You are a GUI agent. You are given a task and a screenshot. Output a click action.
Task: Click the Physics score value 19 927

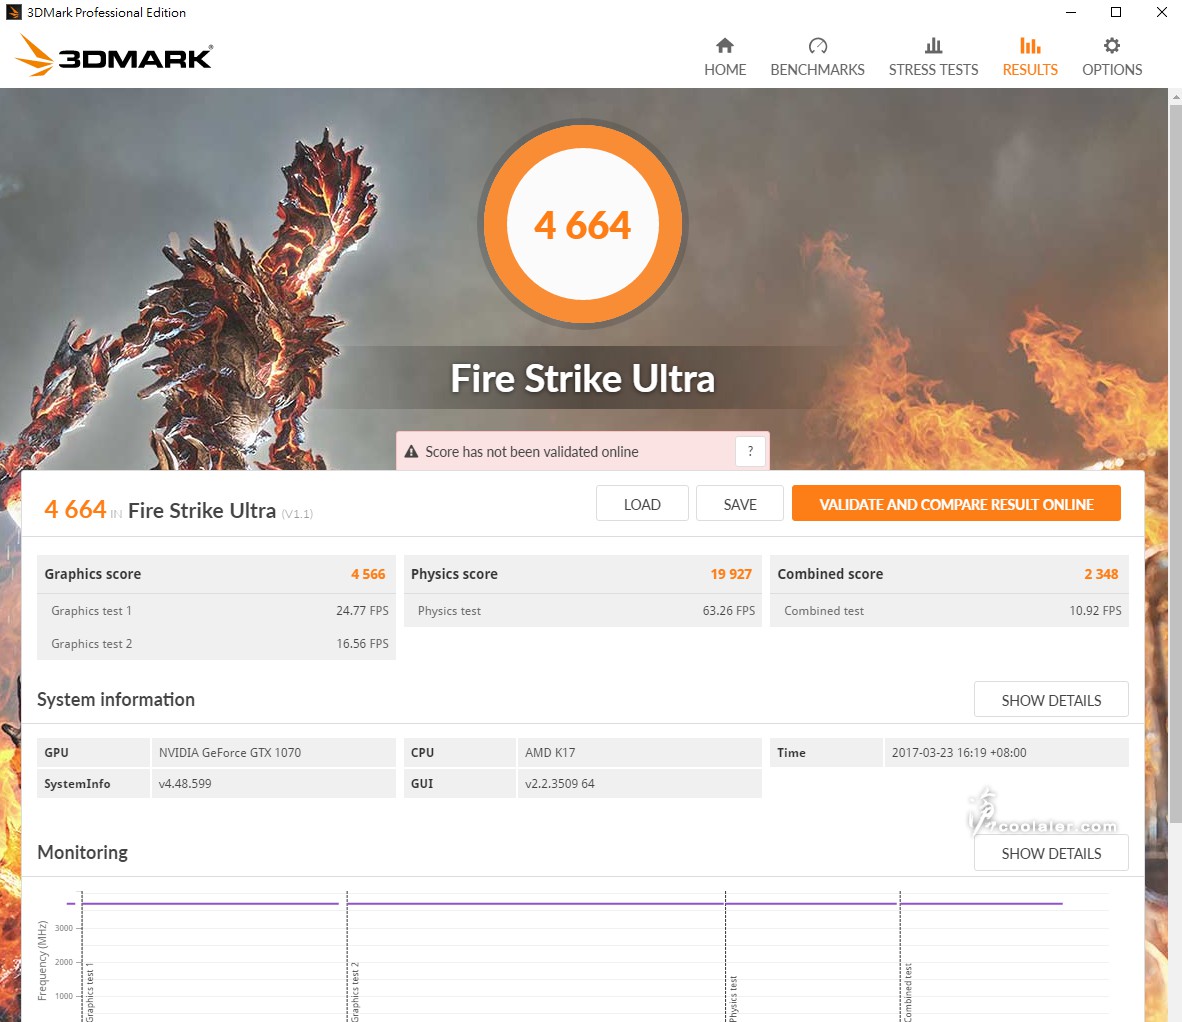[730, 574]
